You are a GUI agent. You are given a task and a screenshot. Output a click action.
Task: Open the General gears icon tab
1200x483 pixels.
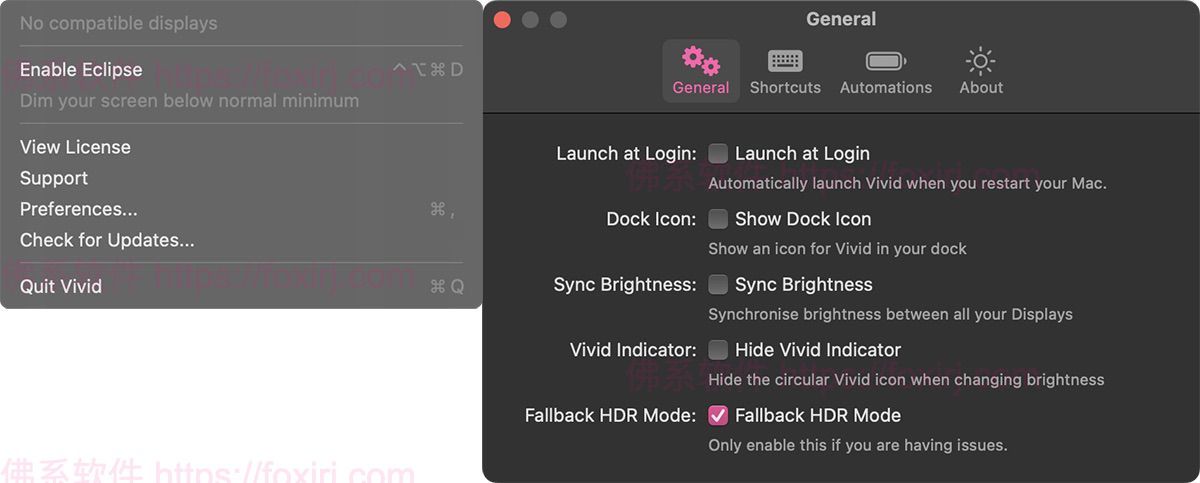[x=700, y=62]
